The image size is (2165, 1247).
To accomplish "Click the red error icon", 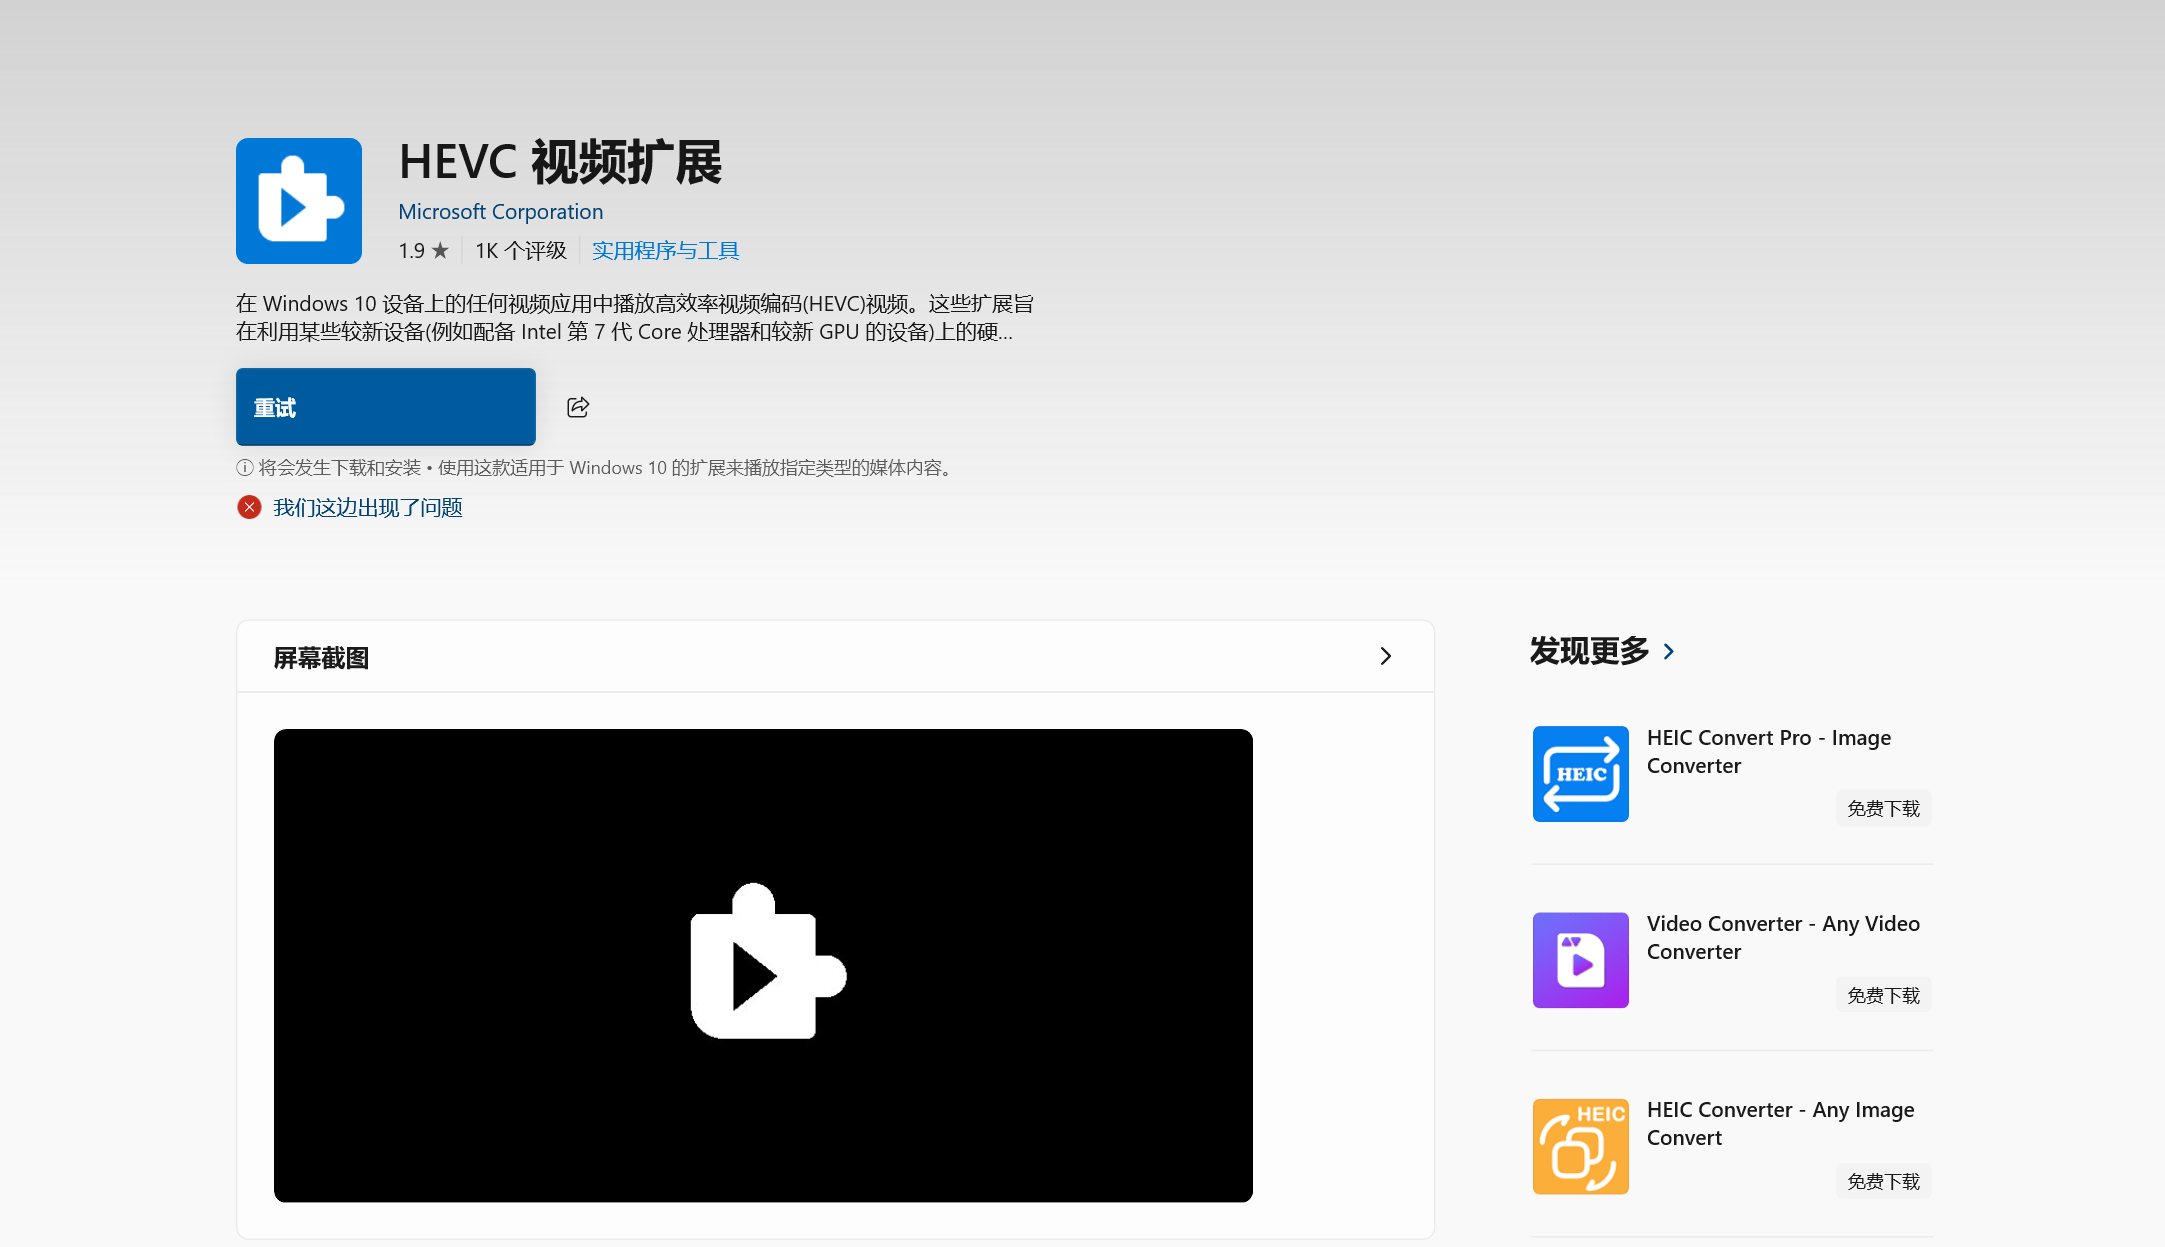I will pos(249,508).
